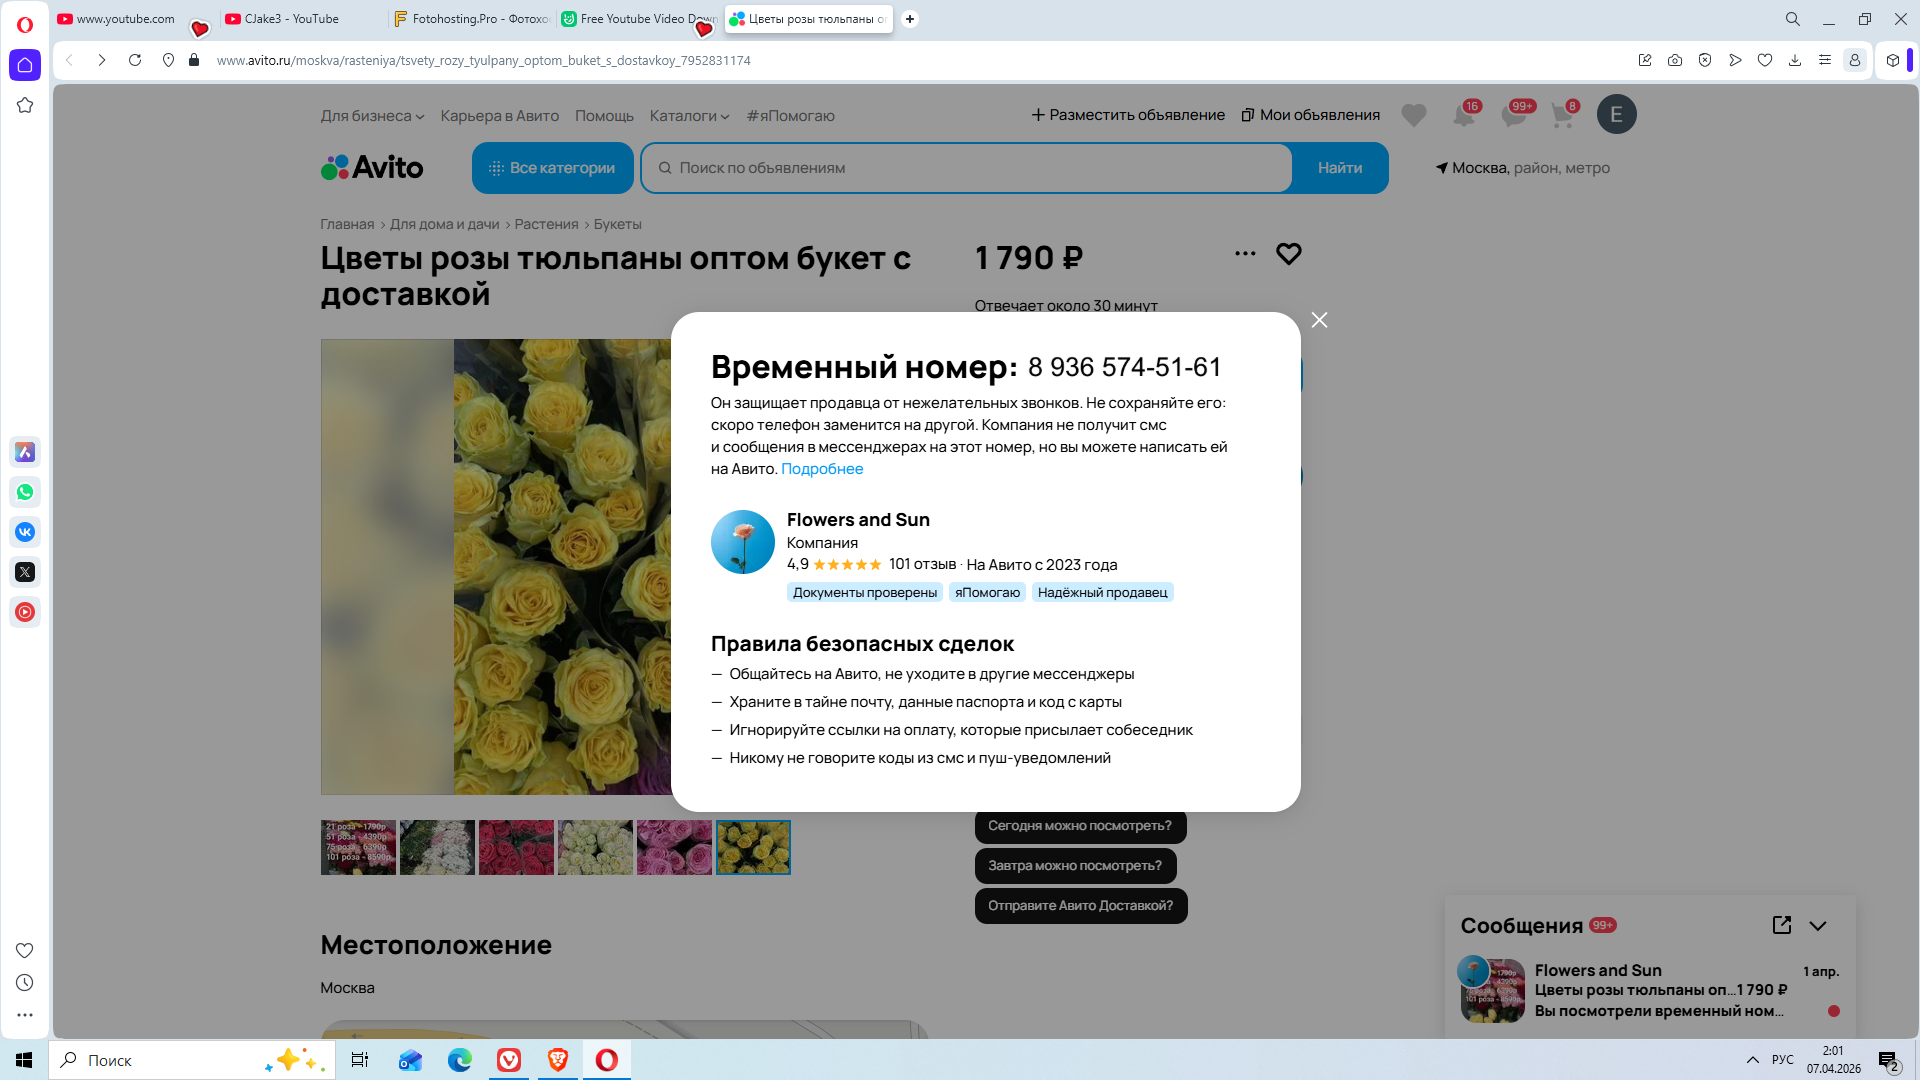This screenshot has height=1080, width=1920.
Task: Expand the Для бизнеса dropdown
Action: tap(372, 116)
